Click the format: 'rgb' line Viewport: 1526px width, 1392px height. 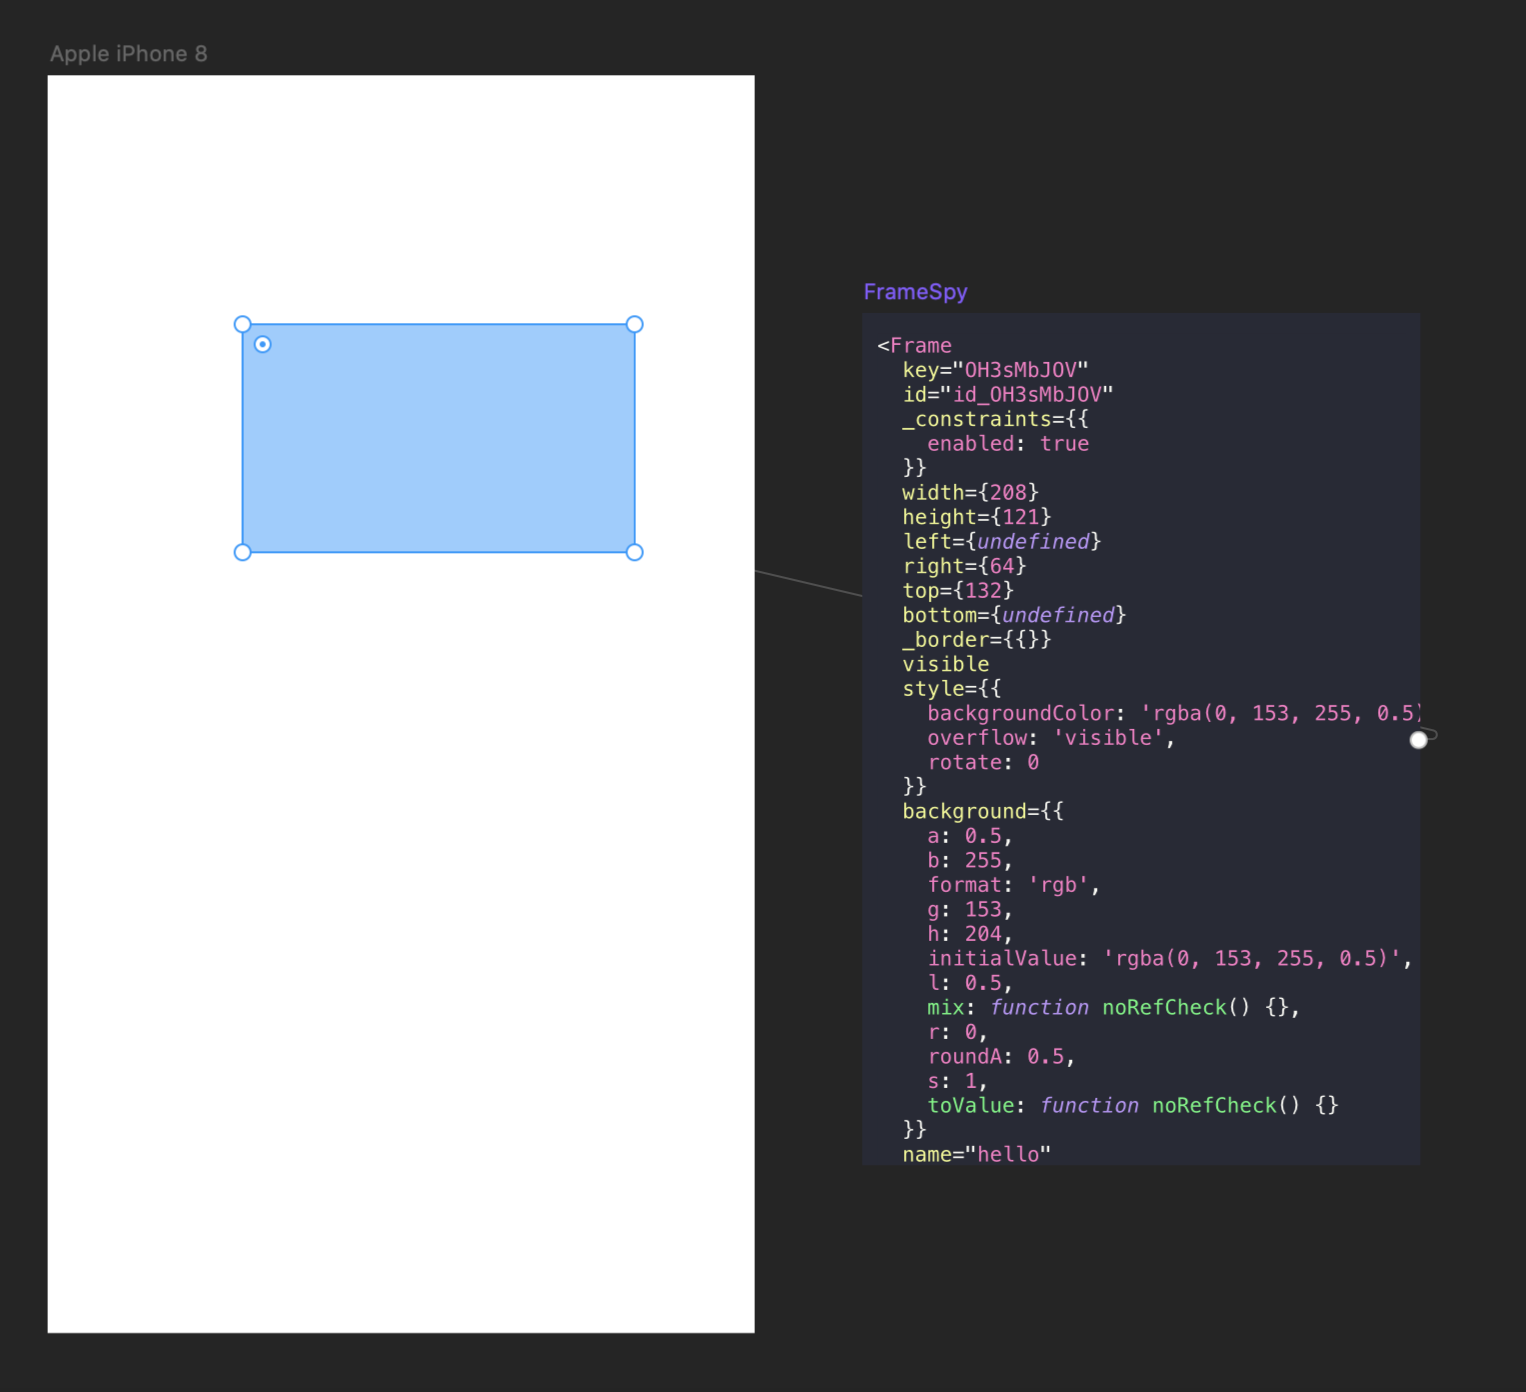coord(1014,885)
